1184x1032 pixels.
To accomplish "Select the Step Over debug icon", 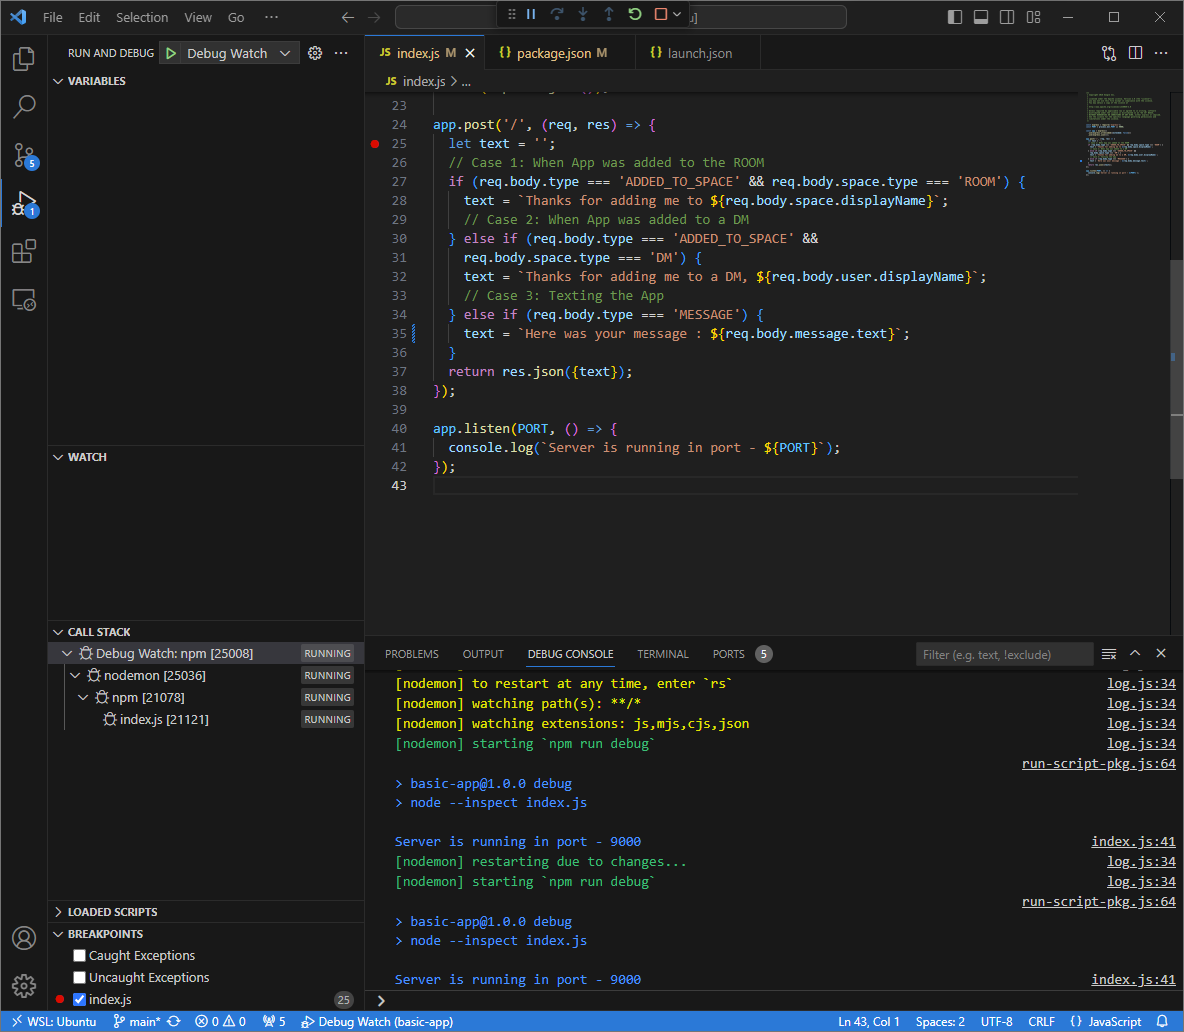I will (557, 15).
